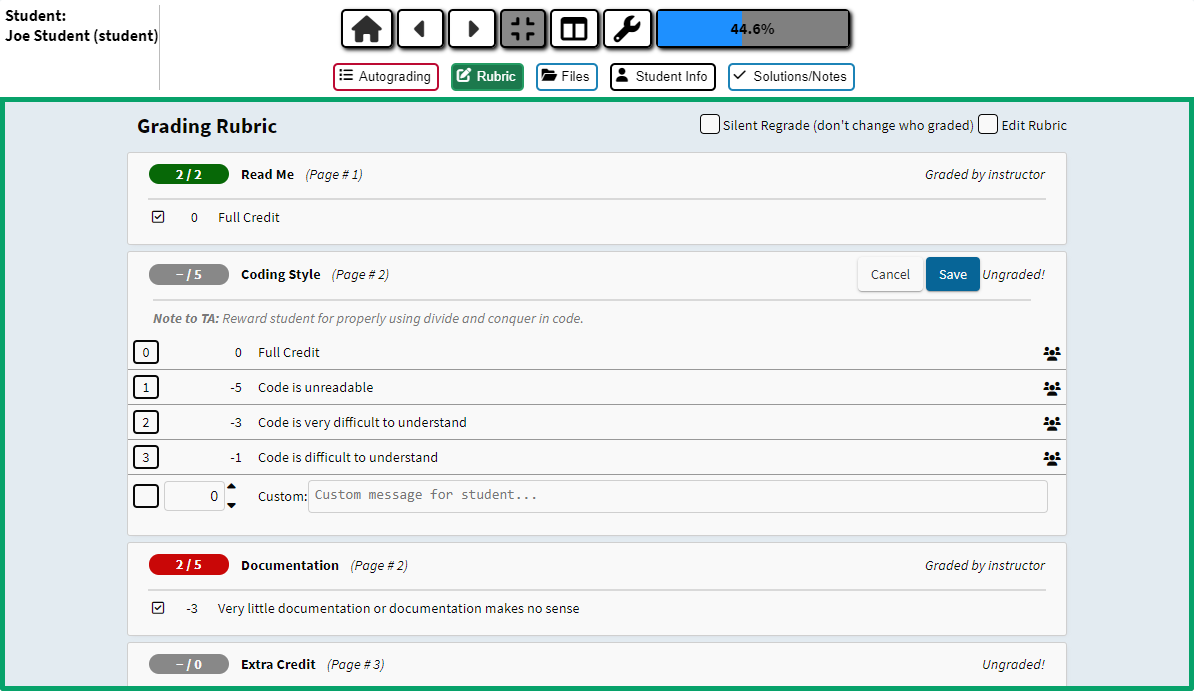Image resolution: width=1194 pixels, height=691 pixels.
Task: Open the Solutions/Notes panel tab
Action: [791, 76]
